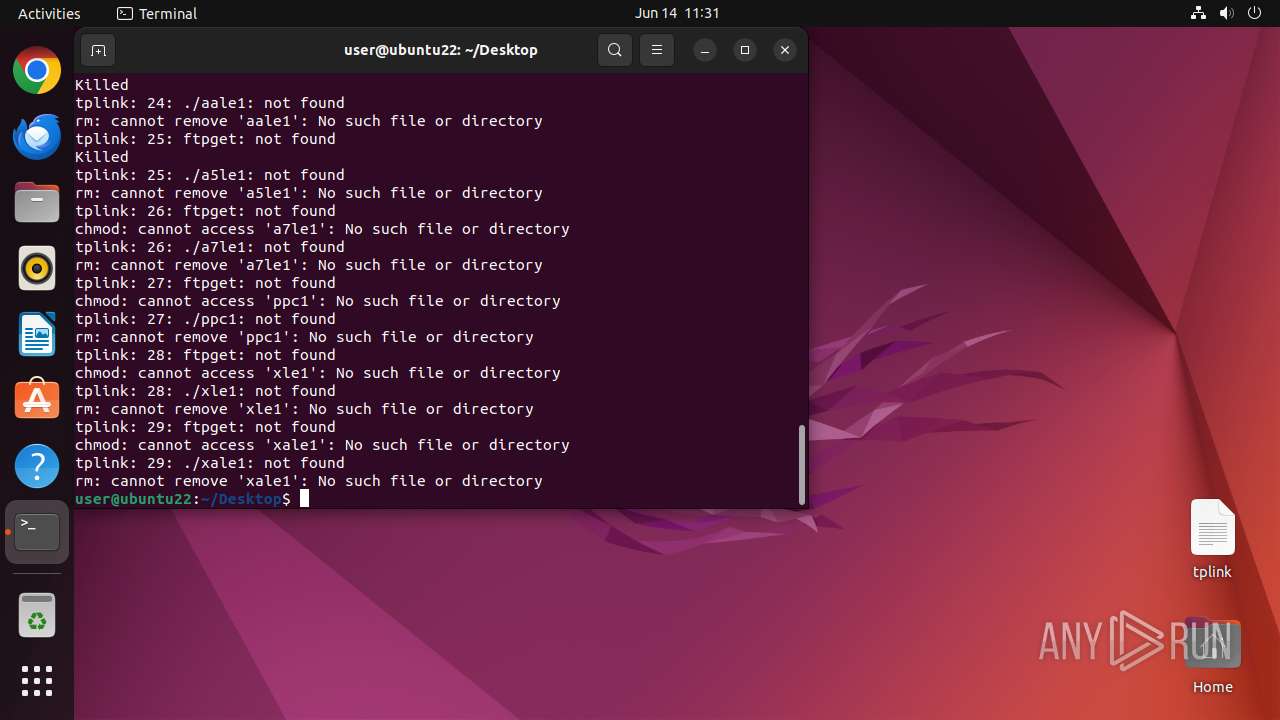
Task: Open the Activities overview
Action: pyautogui.click(x=49, y=13)
